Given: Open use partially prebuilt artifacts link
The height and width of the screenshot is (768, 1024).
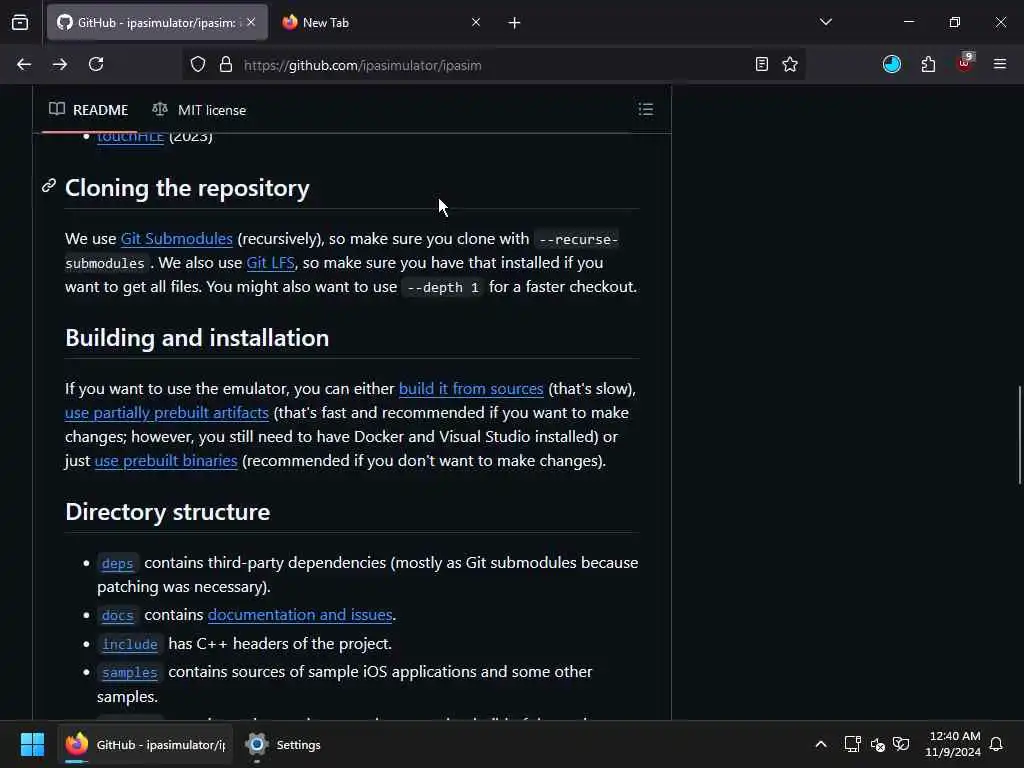Looking at the screenshot, I should pyautogui.click(x=167, y=413).
